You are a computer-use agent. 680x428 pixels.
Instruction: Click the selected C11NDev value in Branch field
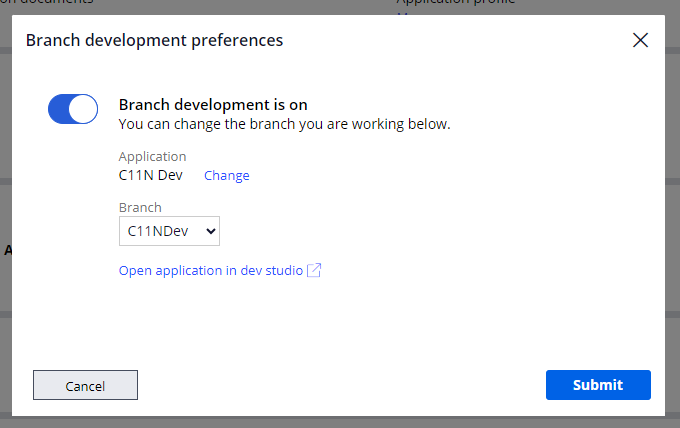(x=159, y=232)
